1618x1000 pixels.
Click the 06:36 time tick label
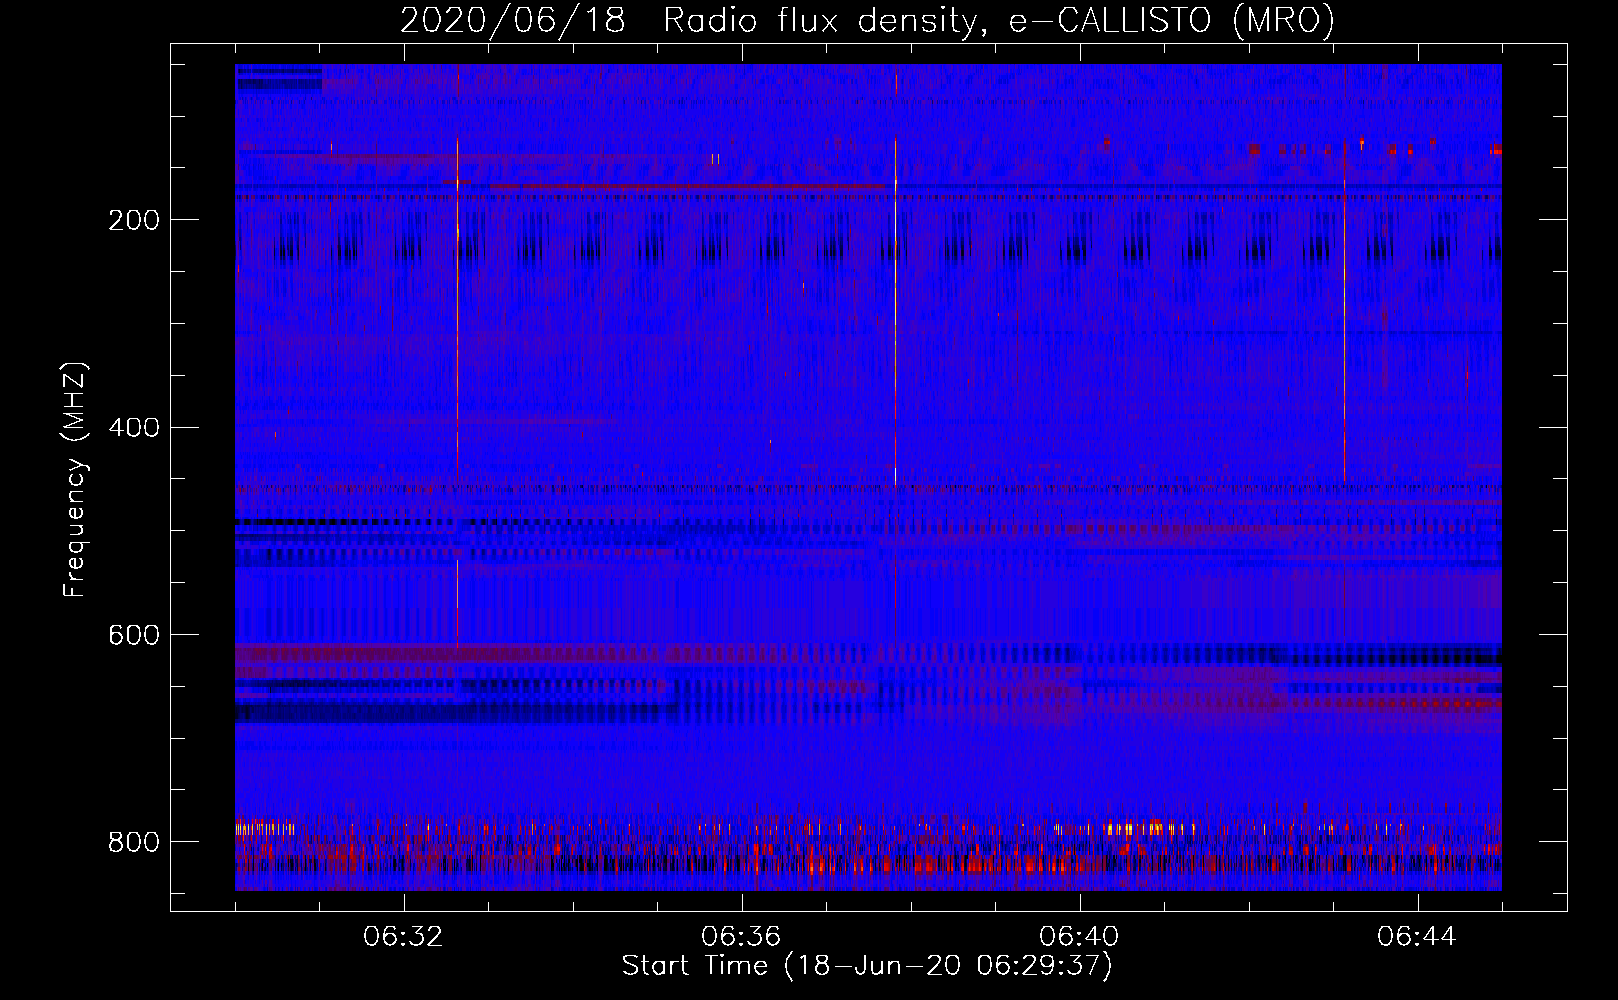(742, 937)
